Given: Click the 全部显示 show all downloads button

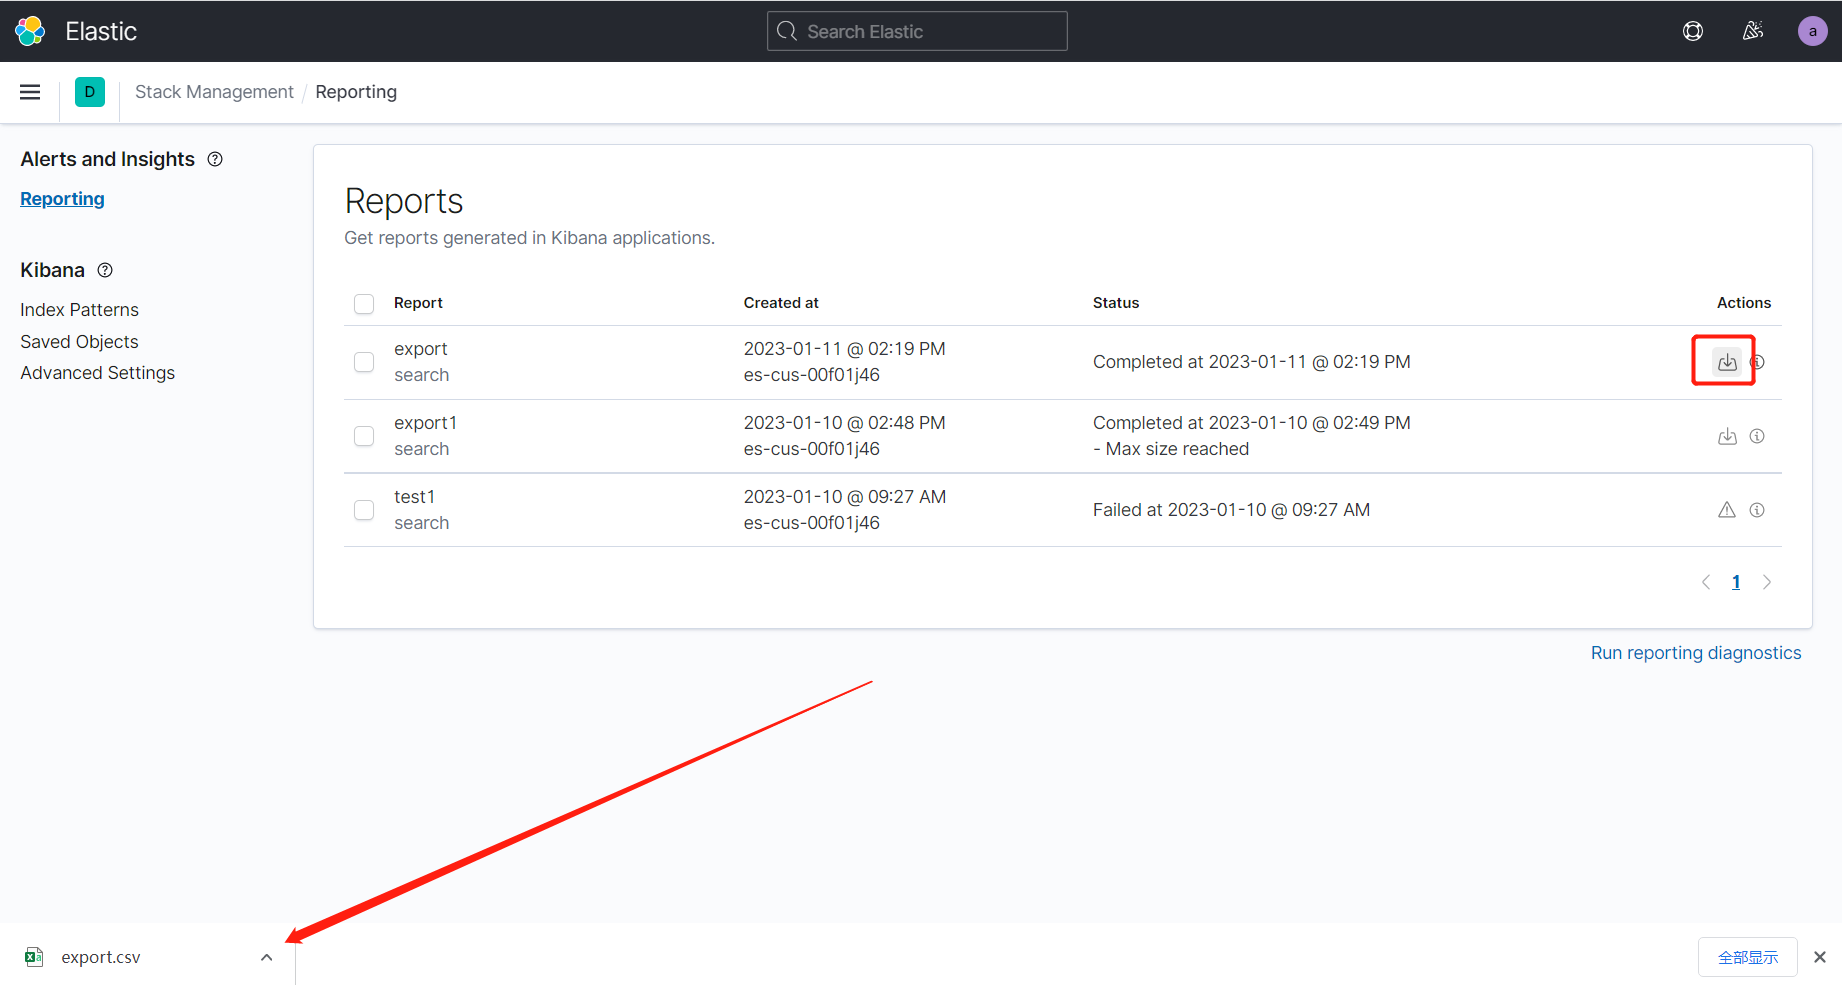Looking at the screenshot, I should click(1748, 957).
